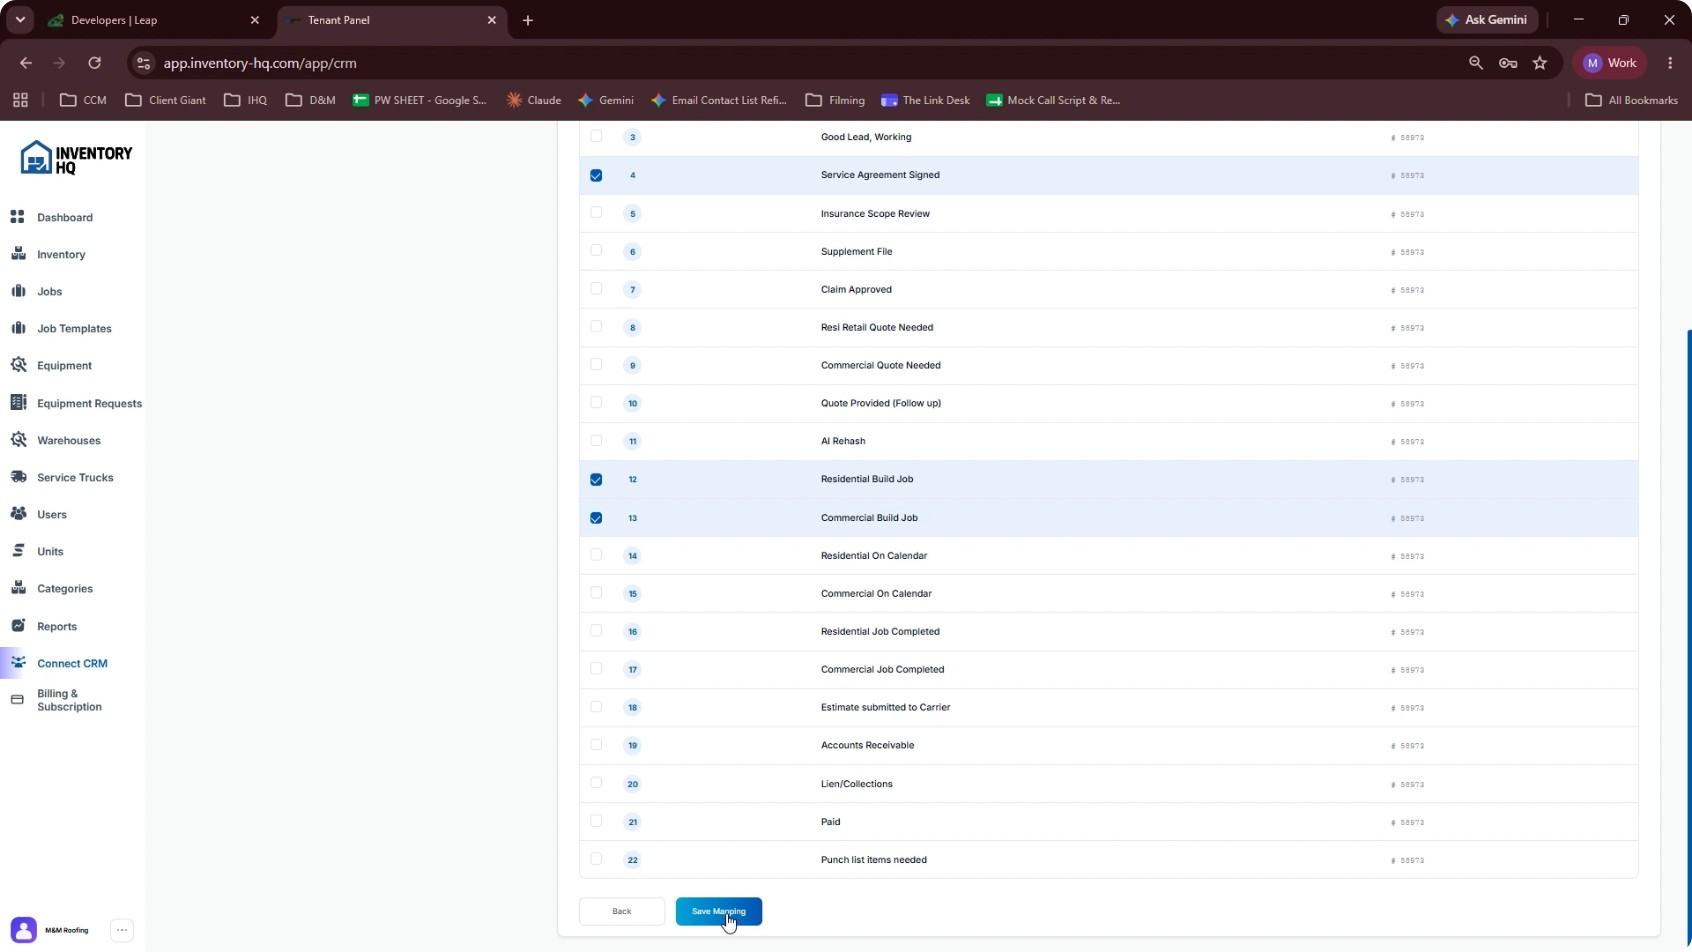Open Equipment Requests in sidebar
Viewport: 1692px width, 952px height.
point(89,404)
